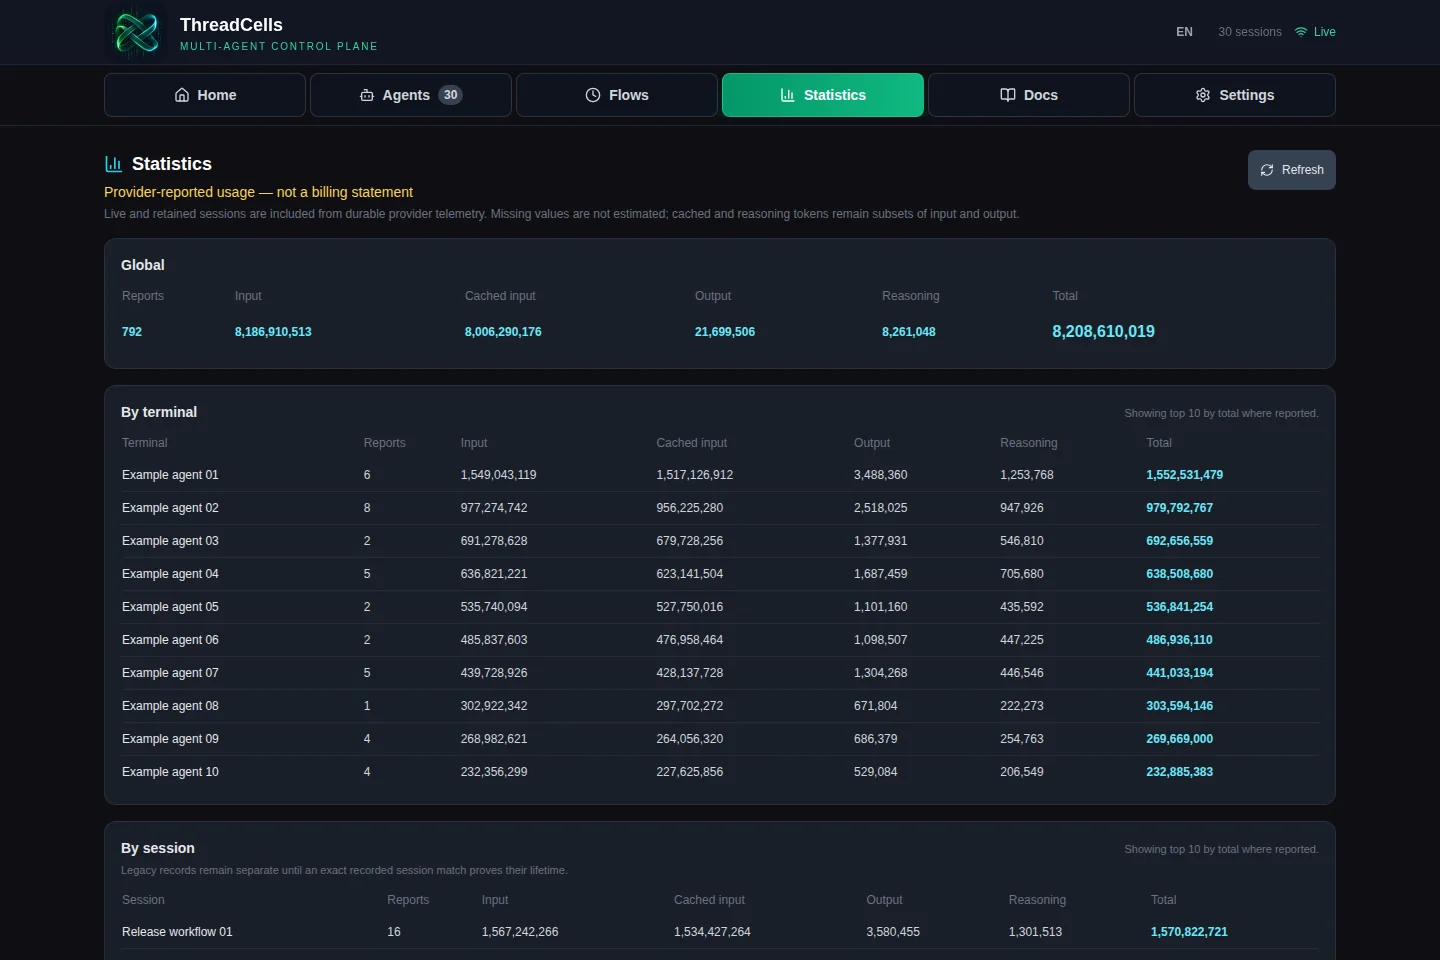Click reasoning 705,680 for agent 04
This screenshot has height=960, width=1440.
tap(1021, 574)
